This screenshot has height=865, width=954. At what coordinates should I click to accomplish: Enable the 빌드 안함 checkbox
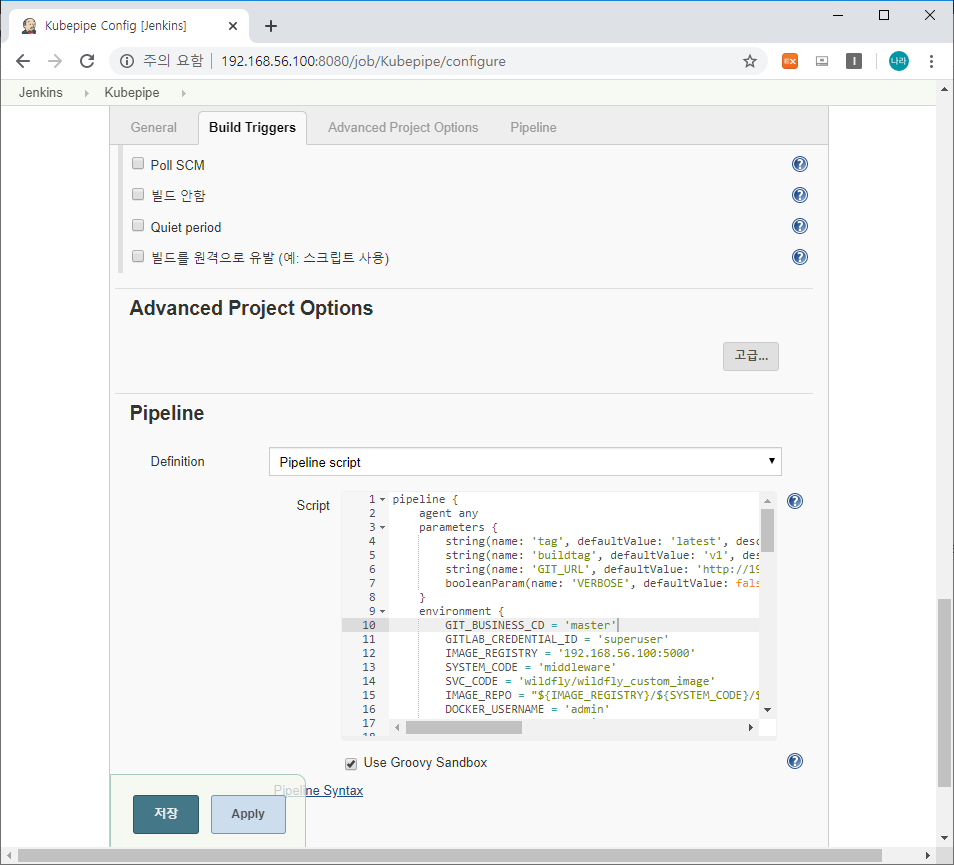coord(138,194)
